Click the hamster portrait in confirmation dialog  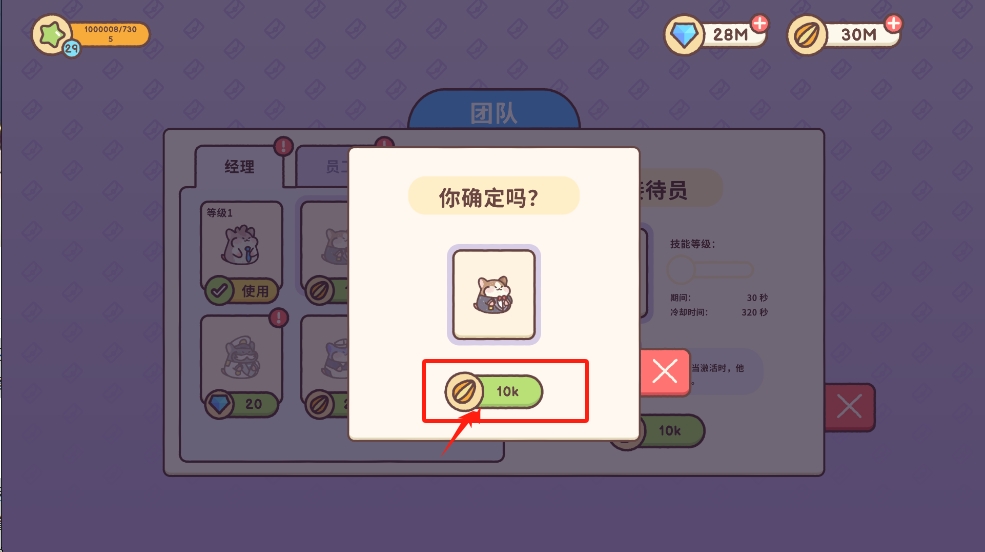point(494,295)
